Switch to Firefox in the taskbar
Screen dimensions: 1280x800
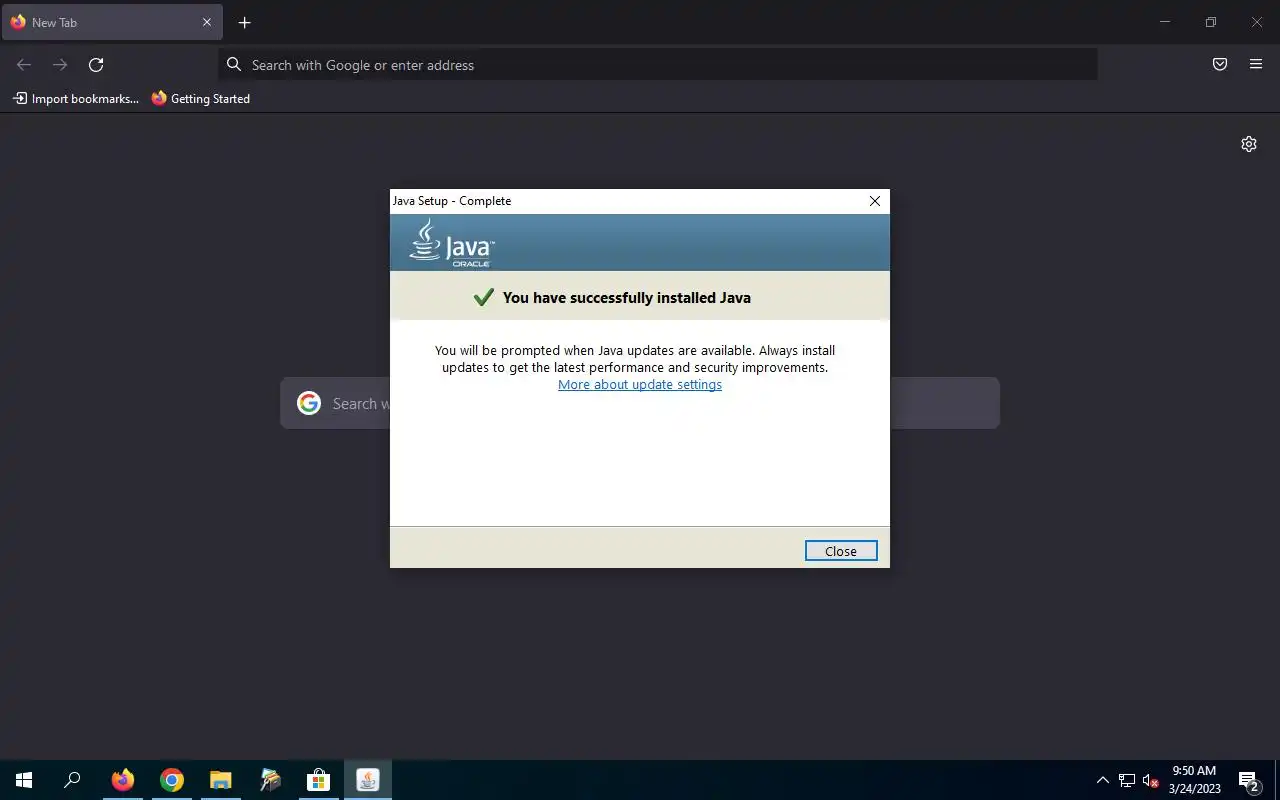(x=122, y=780)
